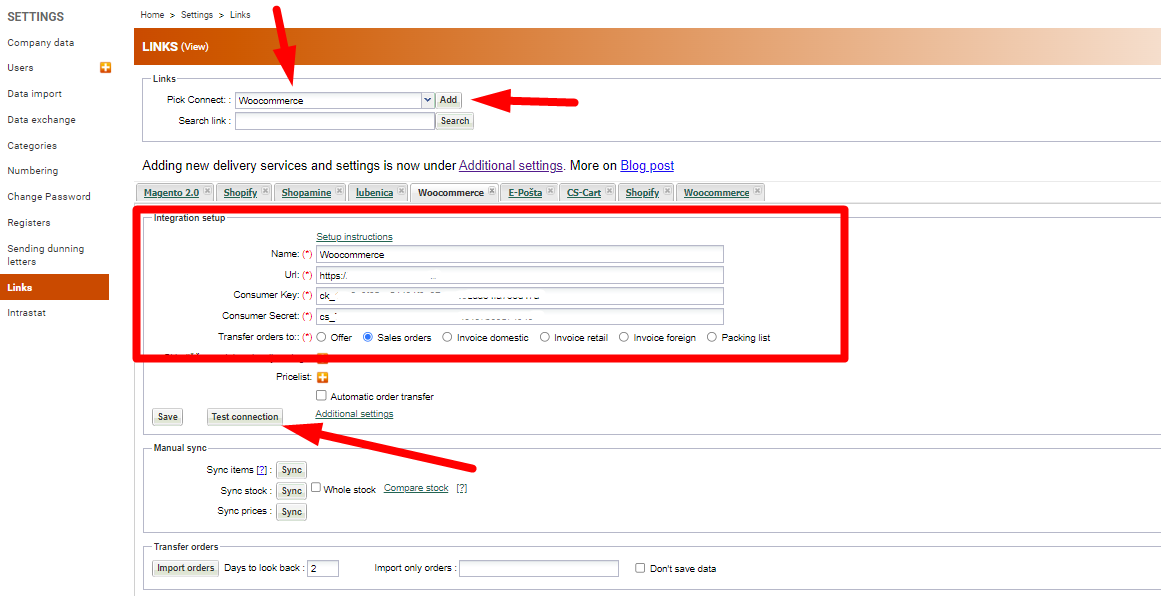Click Settings in the breadcrumb

point(196,15)
